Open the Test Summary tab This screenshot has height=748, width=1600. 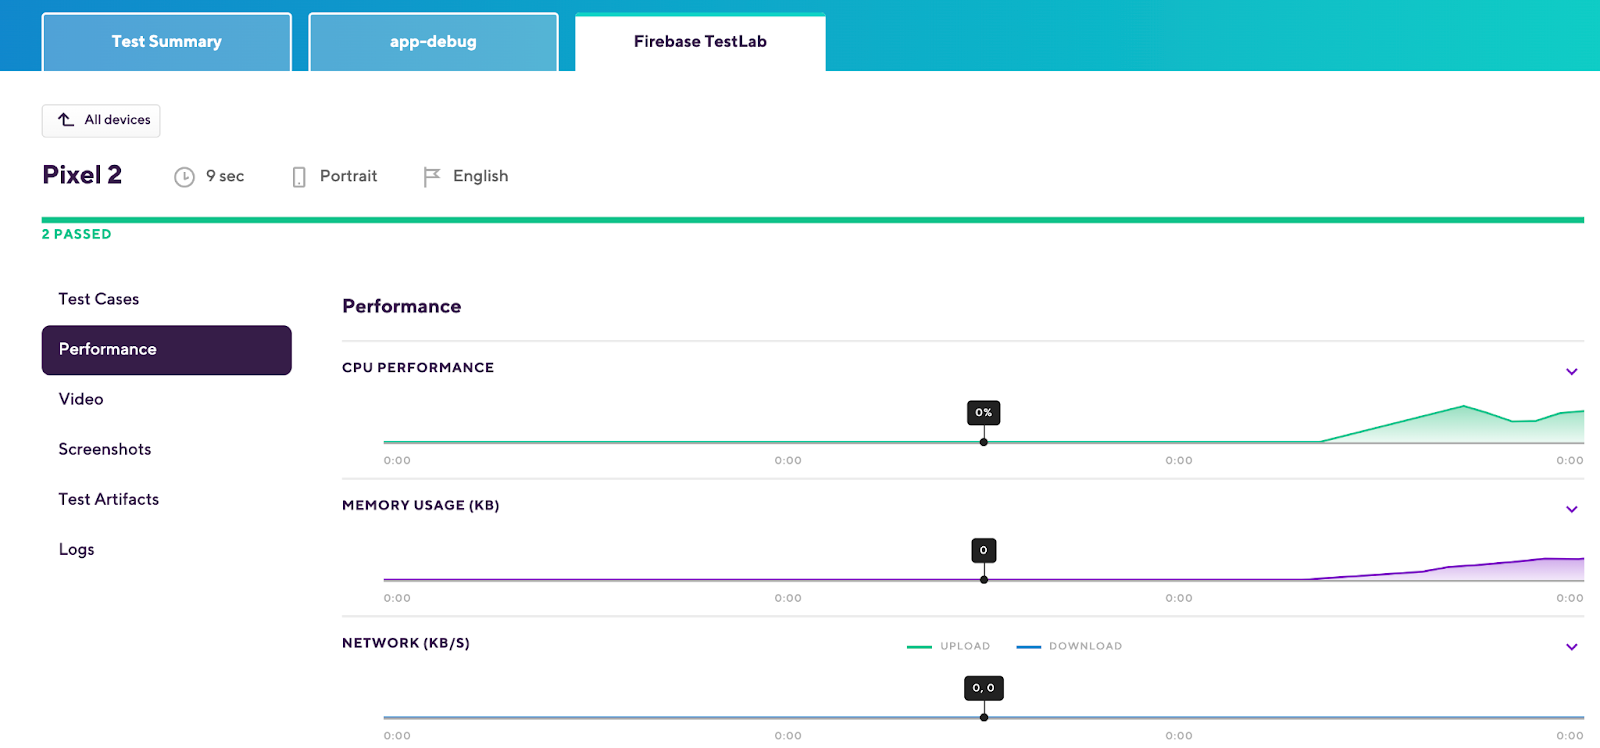(166, 42)
